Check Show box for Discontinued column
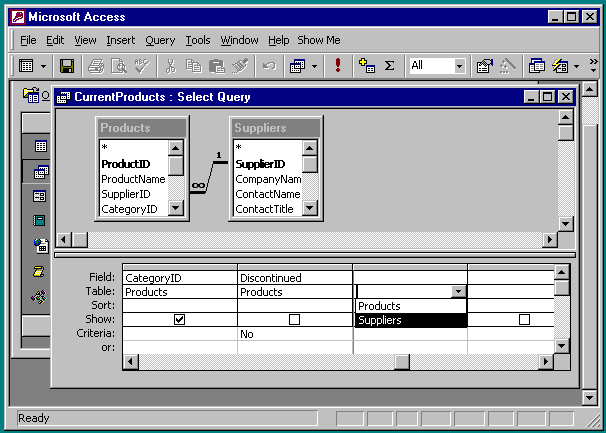This screenshot has width=606, height=433. point(294,320)
